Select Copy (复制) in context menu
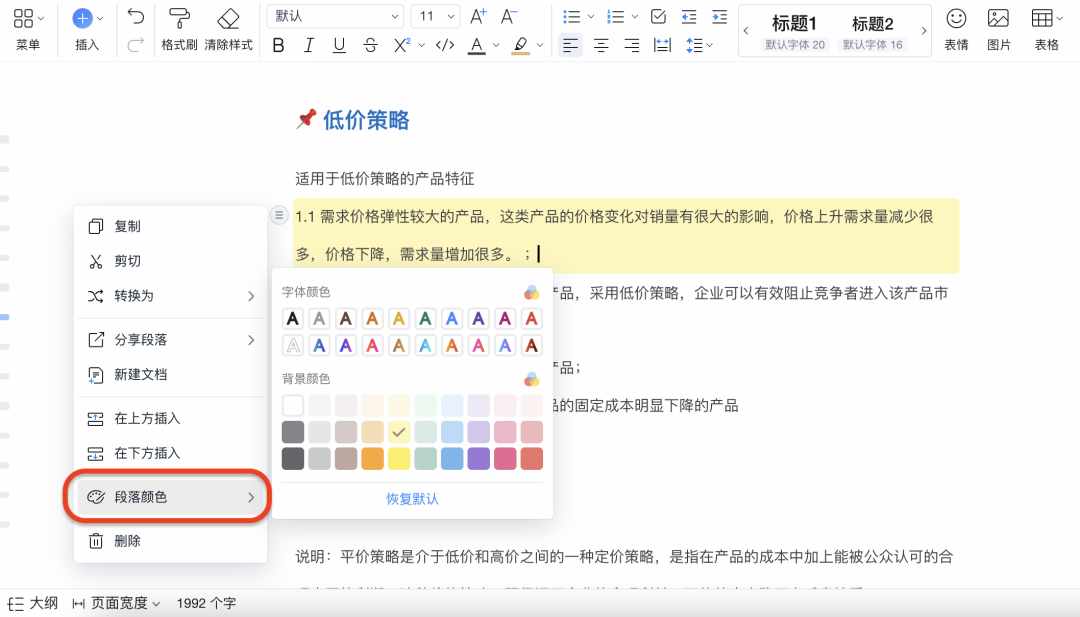 point(127,227)
